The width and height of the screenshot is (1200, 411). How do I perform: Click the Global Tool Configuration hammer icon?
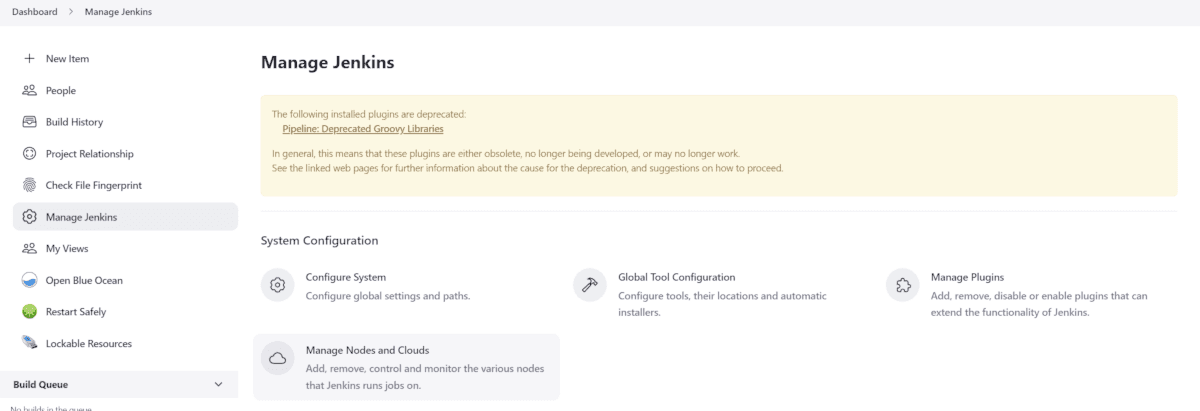pyautogui.click(x=590, y=285)
